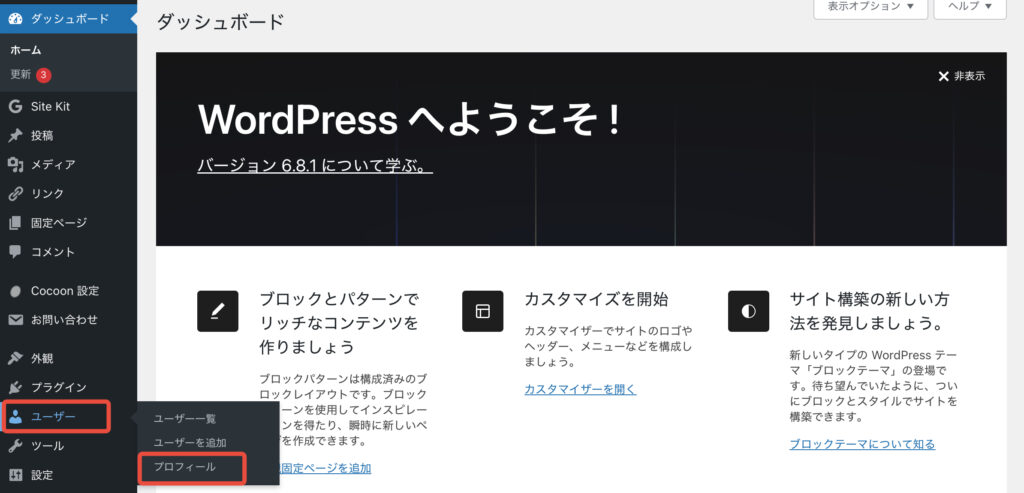Click the paintbrush icon beside 外観
The image size is (1024, 493).
click(x=15, y=358)
